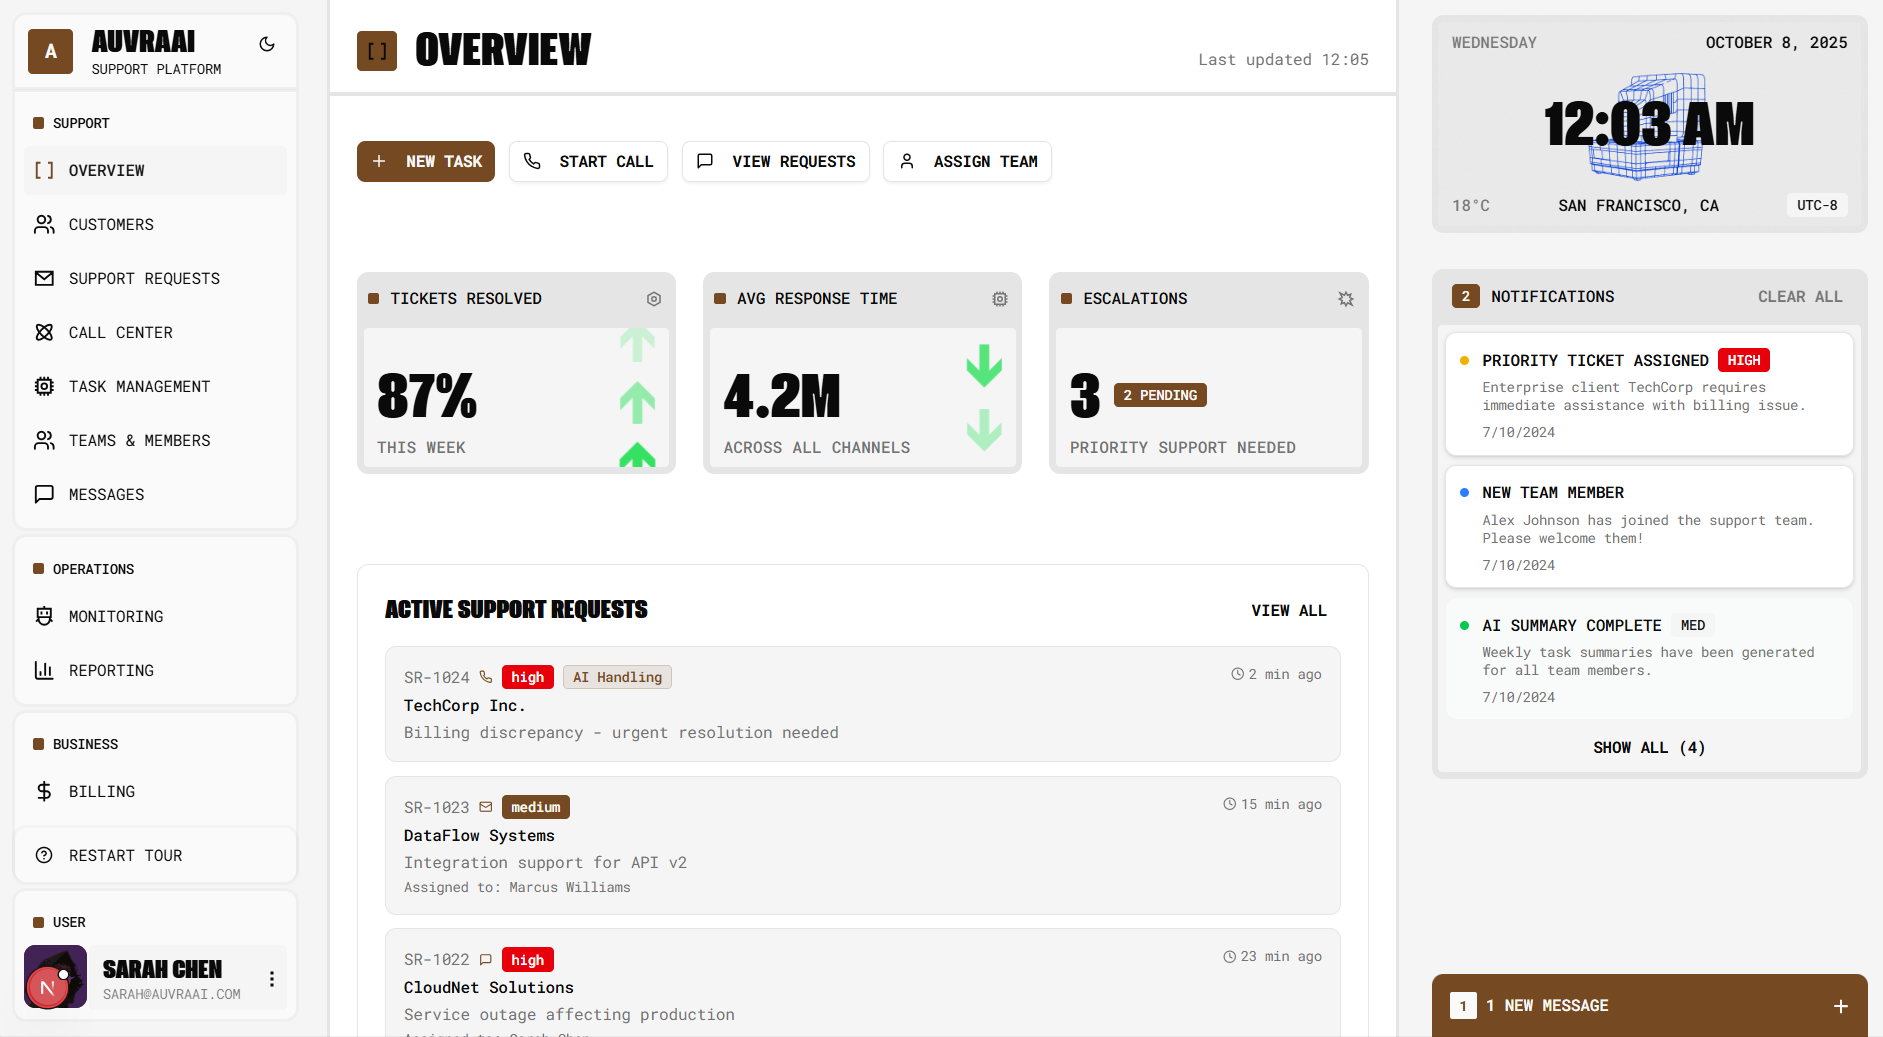This screenshot has width=1883, height=1037.
Task: Open View All active support requests
Action: pos(1288,610)
